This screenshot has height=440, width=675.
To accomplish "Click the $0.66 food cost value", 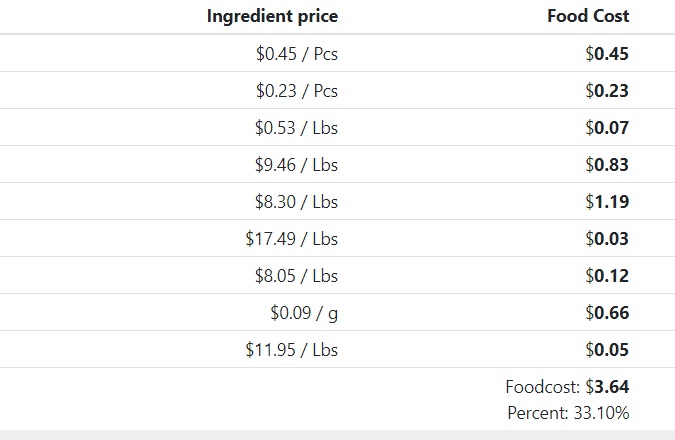I will point(607,313).
